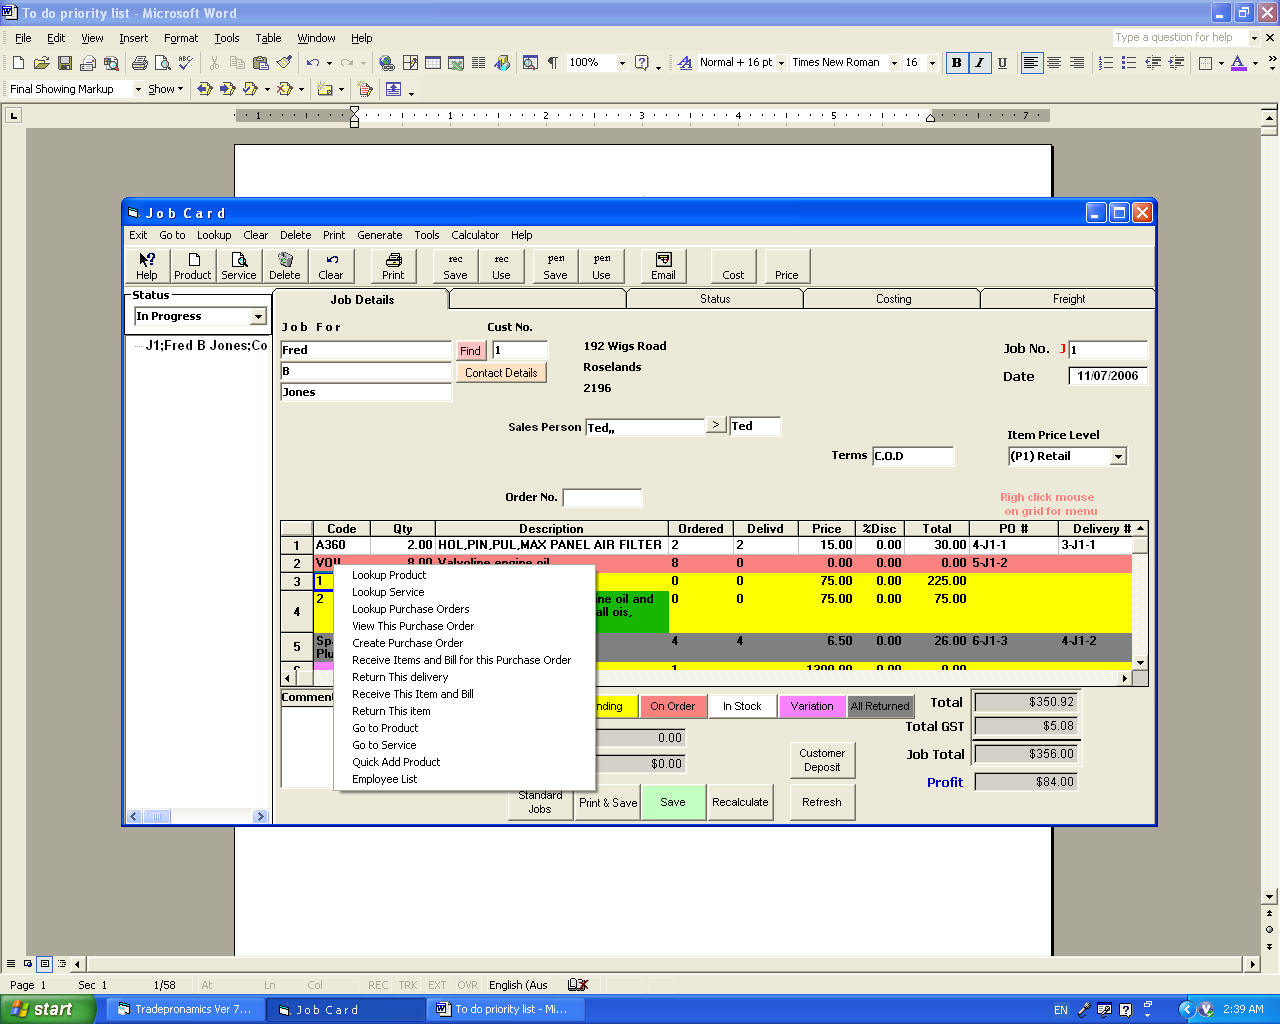Toggle italic formatting in the Word toolbar
The image size is (1280, 1024).
(x=978, y=62)
